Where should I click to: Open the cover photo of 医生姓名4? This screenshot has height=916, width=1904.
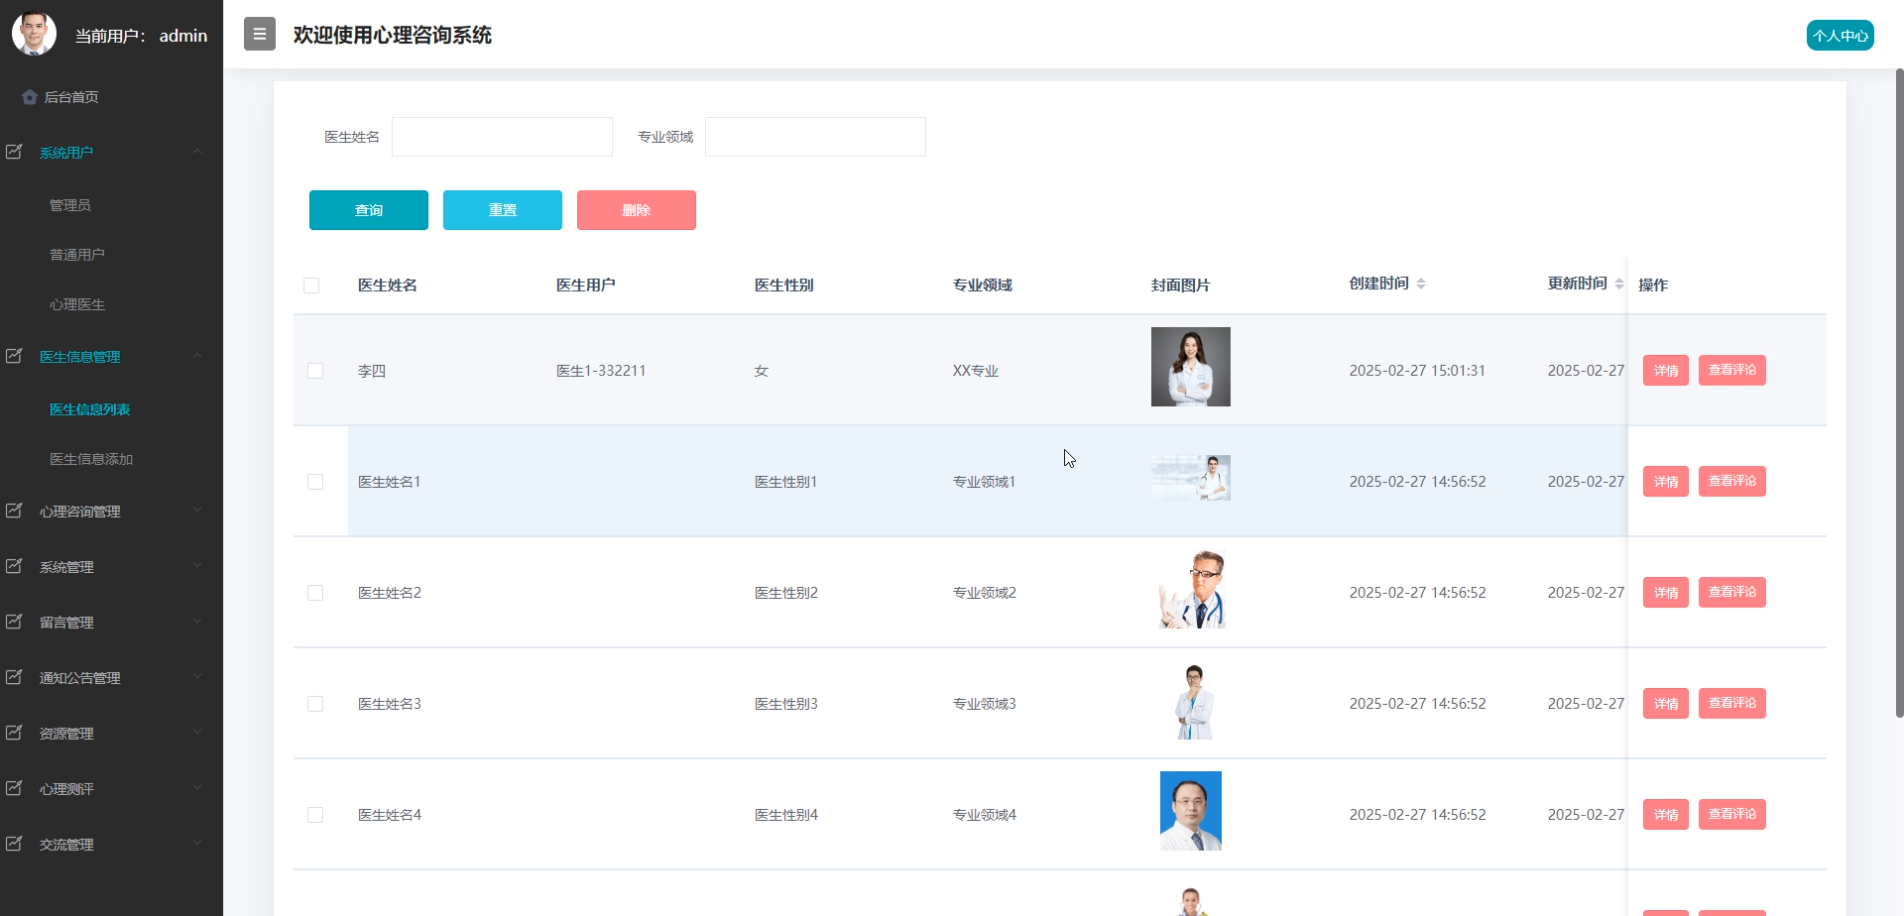coord(1190,811)
